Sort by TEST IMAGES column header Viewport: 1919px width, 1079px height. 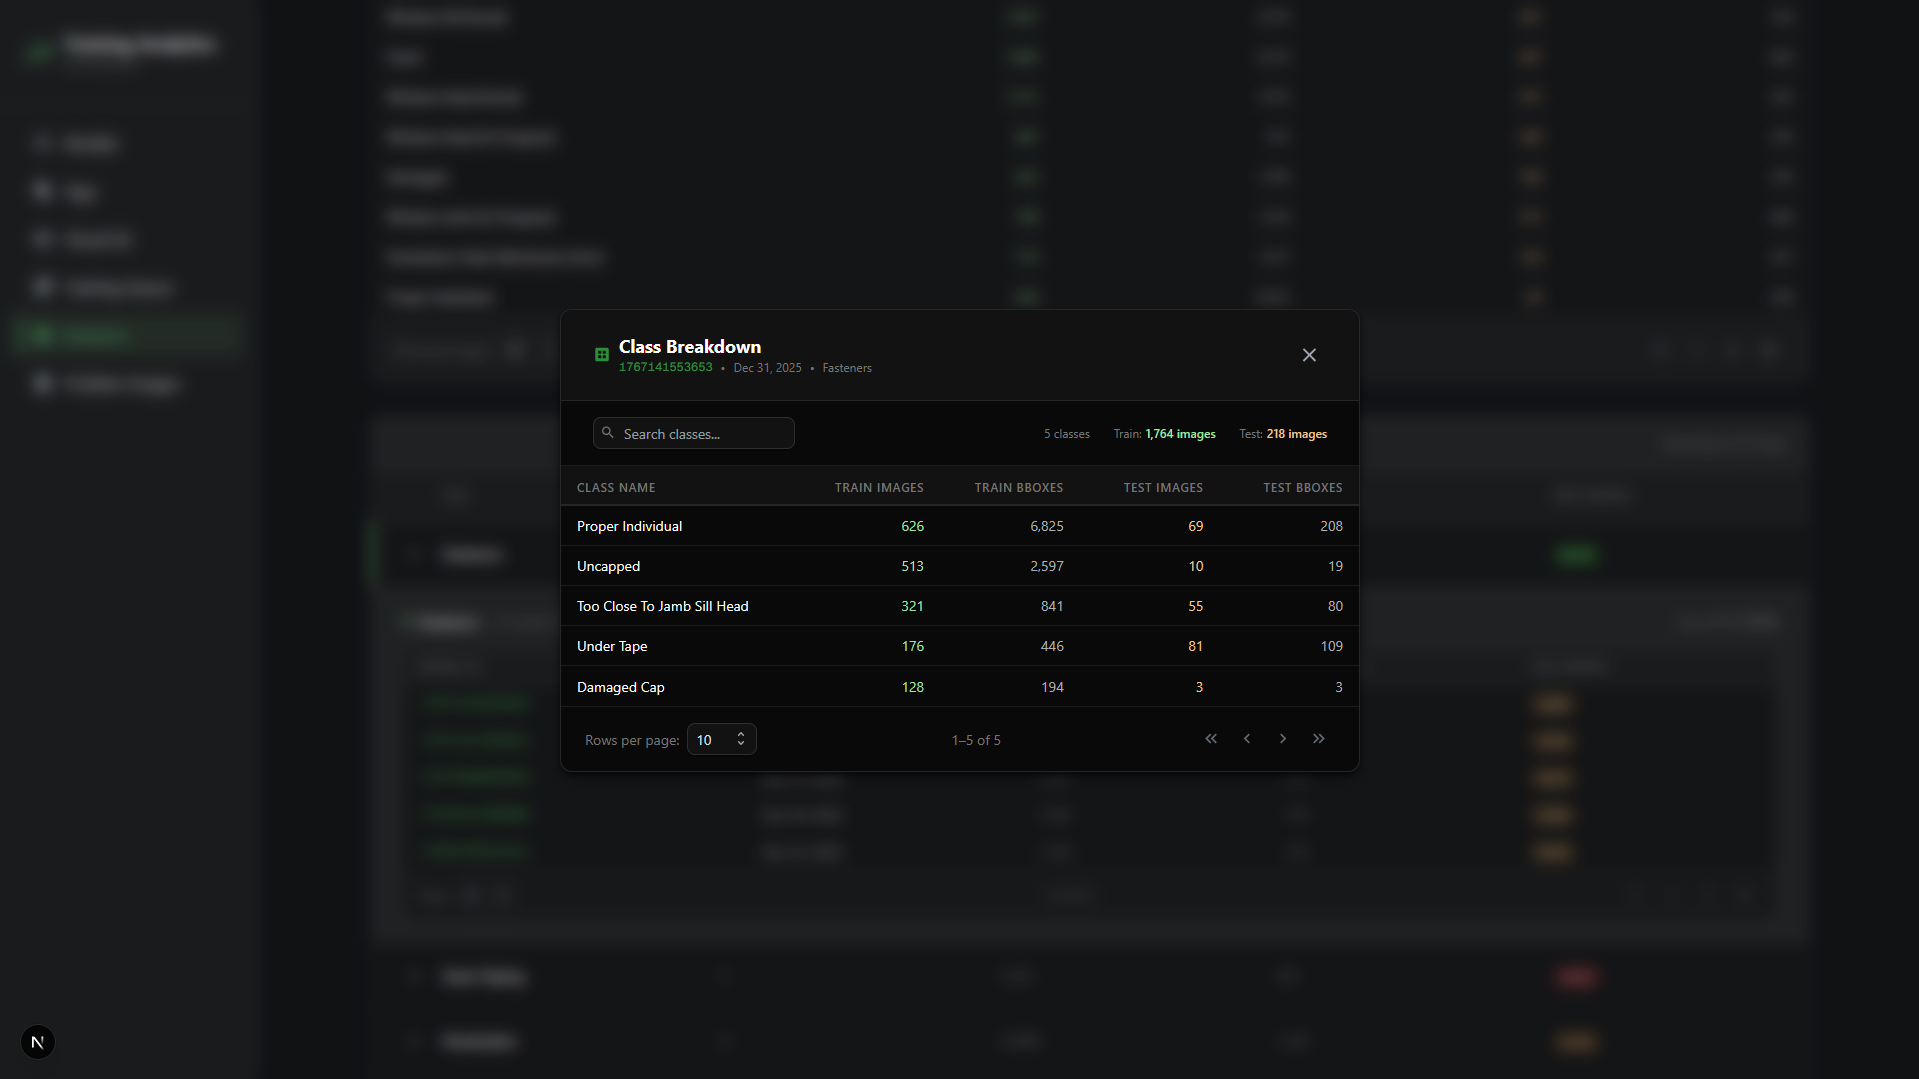tap(1163, 488)
